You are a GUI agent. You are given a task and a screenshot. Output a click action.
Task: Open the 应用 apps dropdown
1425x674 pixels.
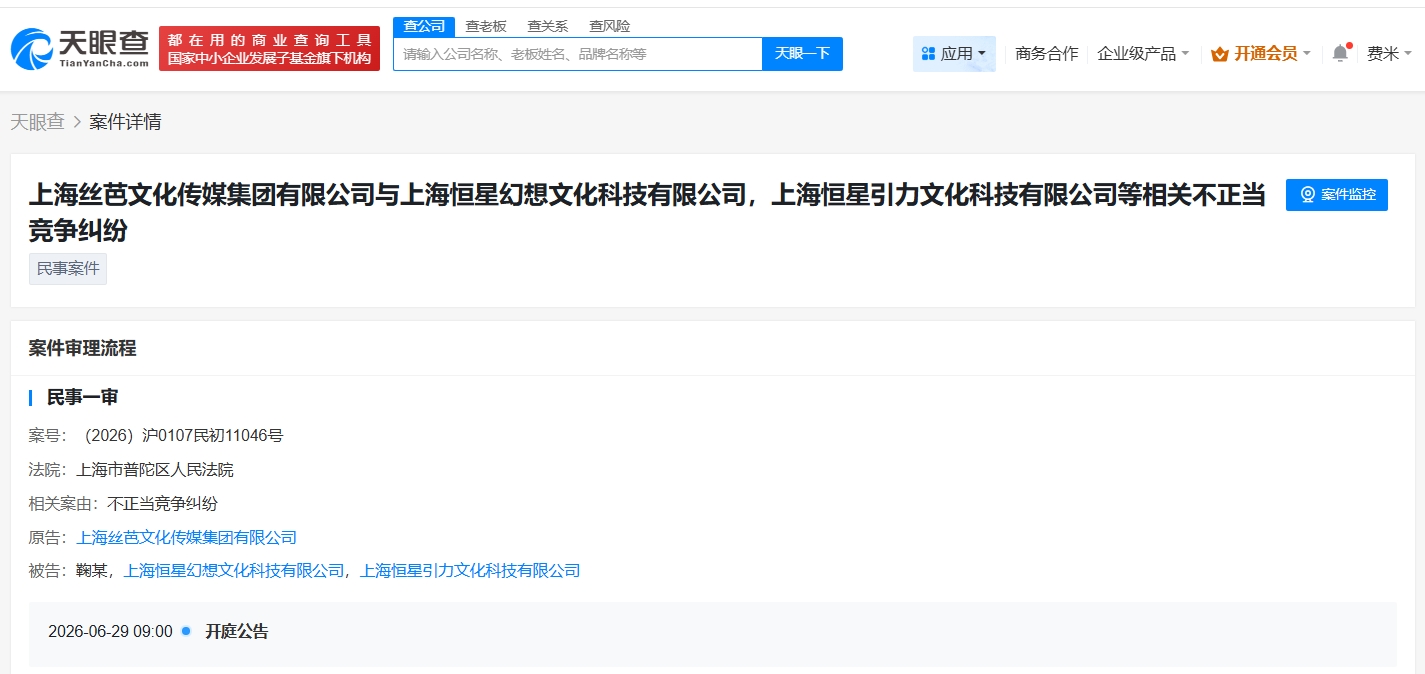point(954,54)
